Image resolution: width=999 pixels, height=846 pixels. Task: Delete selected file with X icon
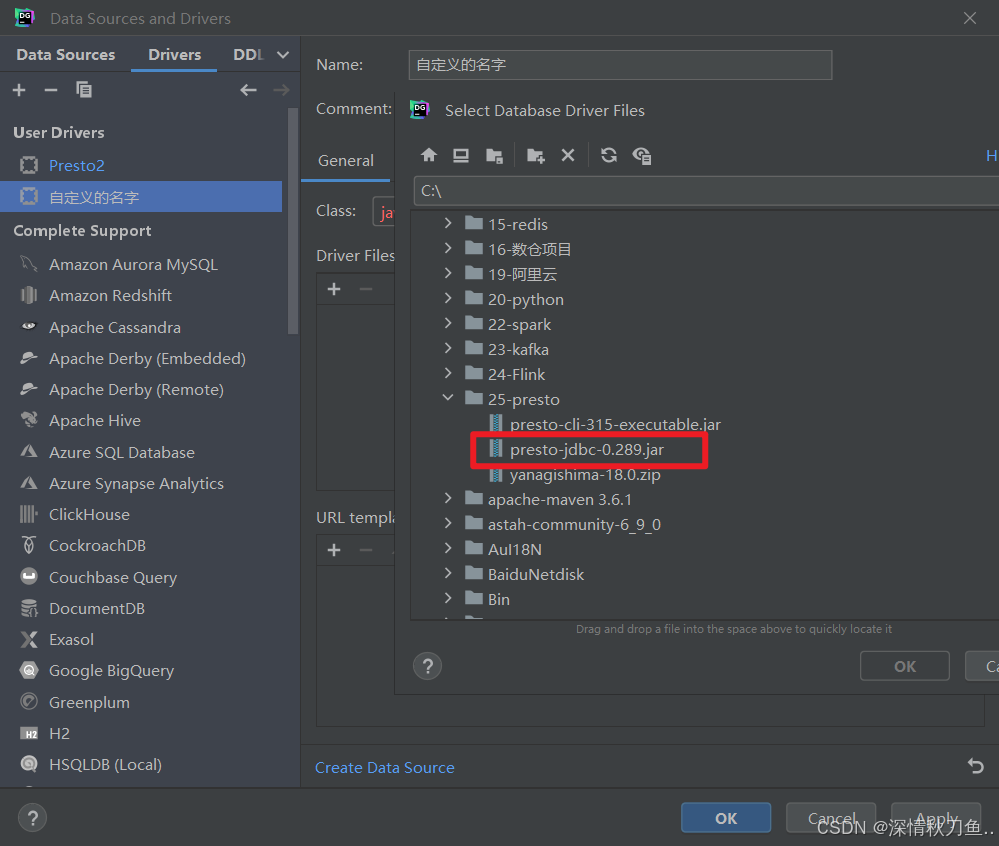click(568, 155)
